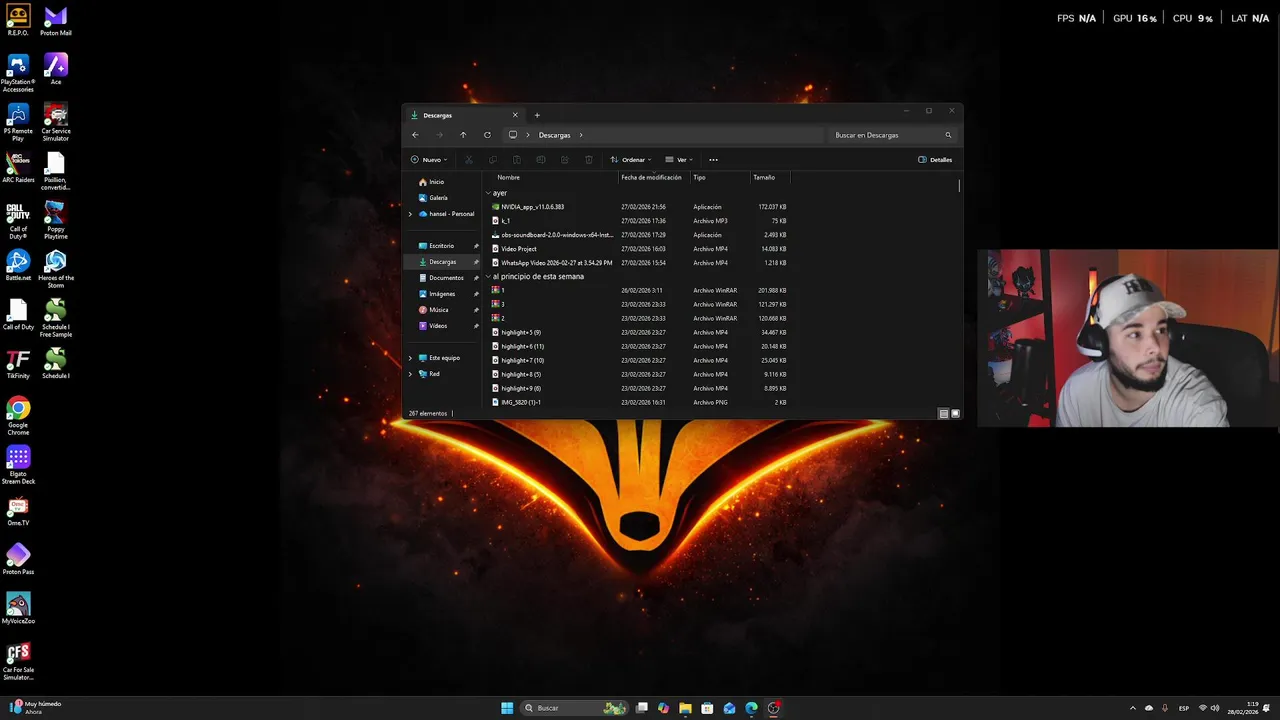Open R.E.P.O. desktop icon
Viewport: 1280px width, 720px height.
click(x=18, y=21)
